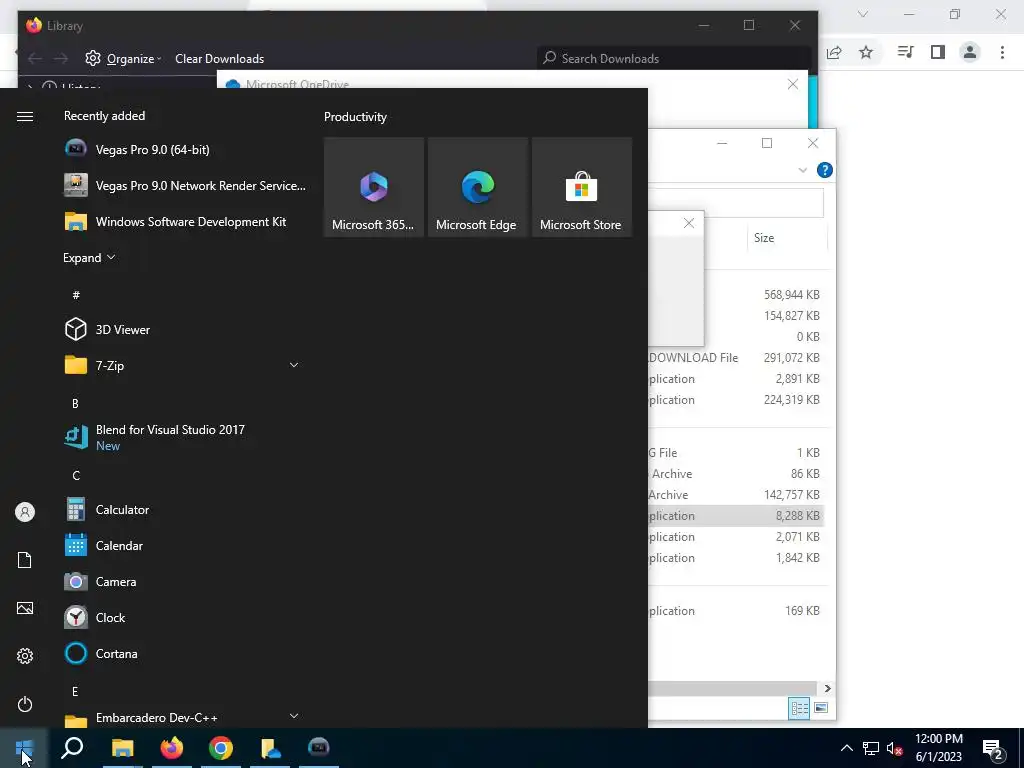Image resolution: width=1024 pixels, height=768 pixels.
Task: Open Settings gear in Start sidebar
Action: coord(25,656)
